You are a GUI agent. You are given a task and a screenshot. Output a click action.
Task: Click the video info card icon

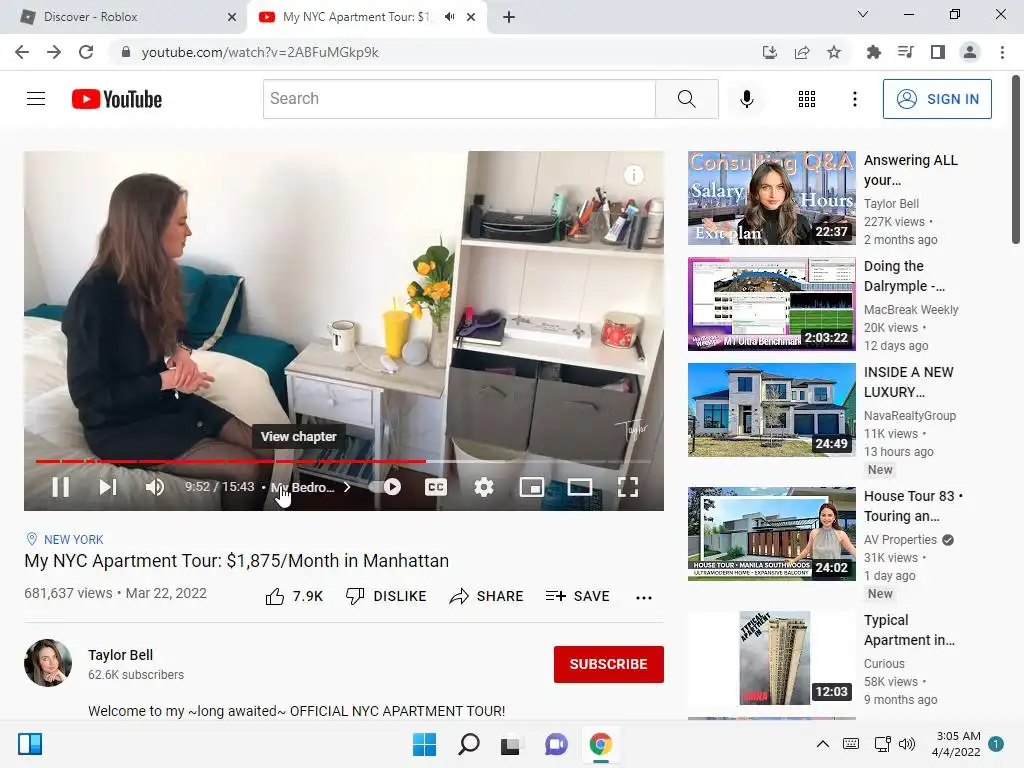coord(633,175)
